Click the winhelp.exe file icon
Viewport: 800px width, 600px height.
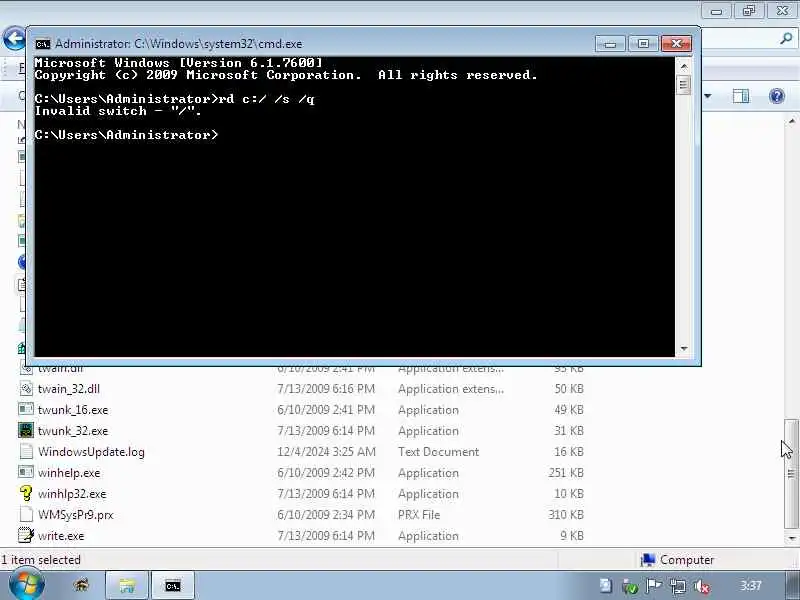click(x=26, y=472)
